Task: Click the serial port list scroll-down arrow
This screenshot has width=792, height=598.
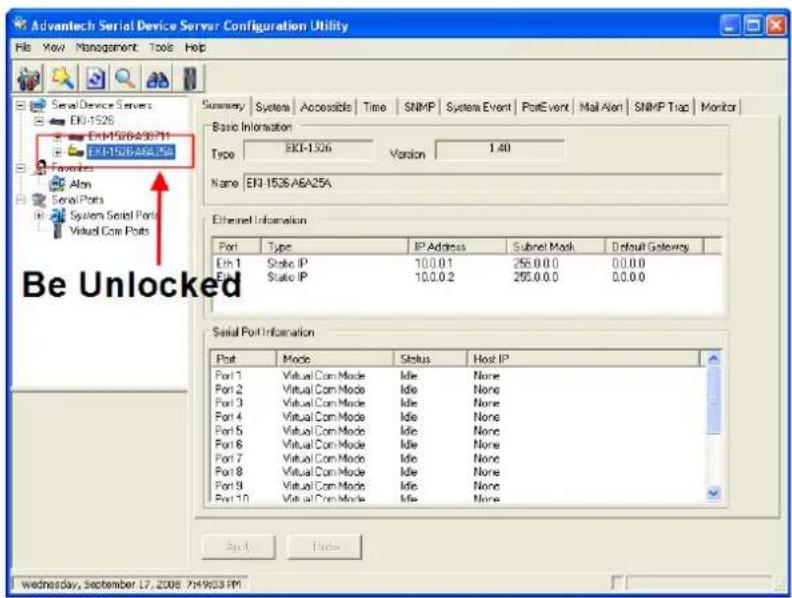Action: [x=713, y=493]
